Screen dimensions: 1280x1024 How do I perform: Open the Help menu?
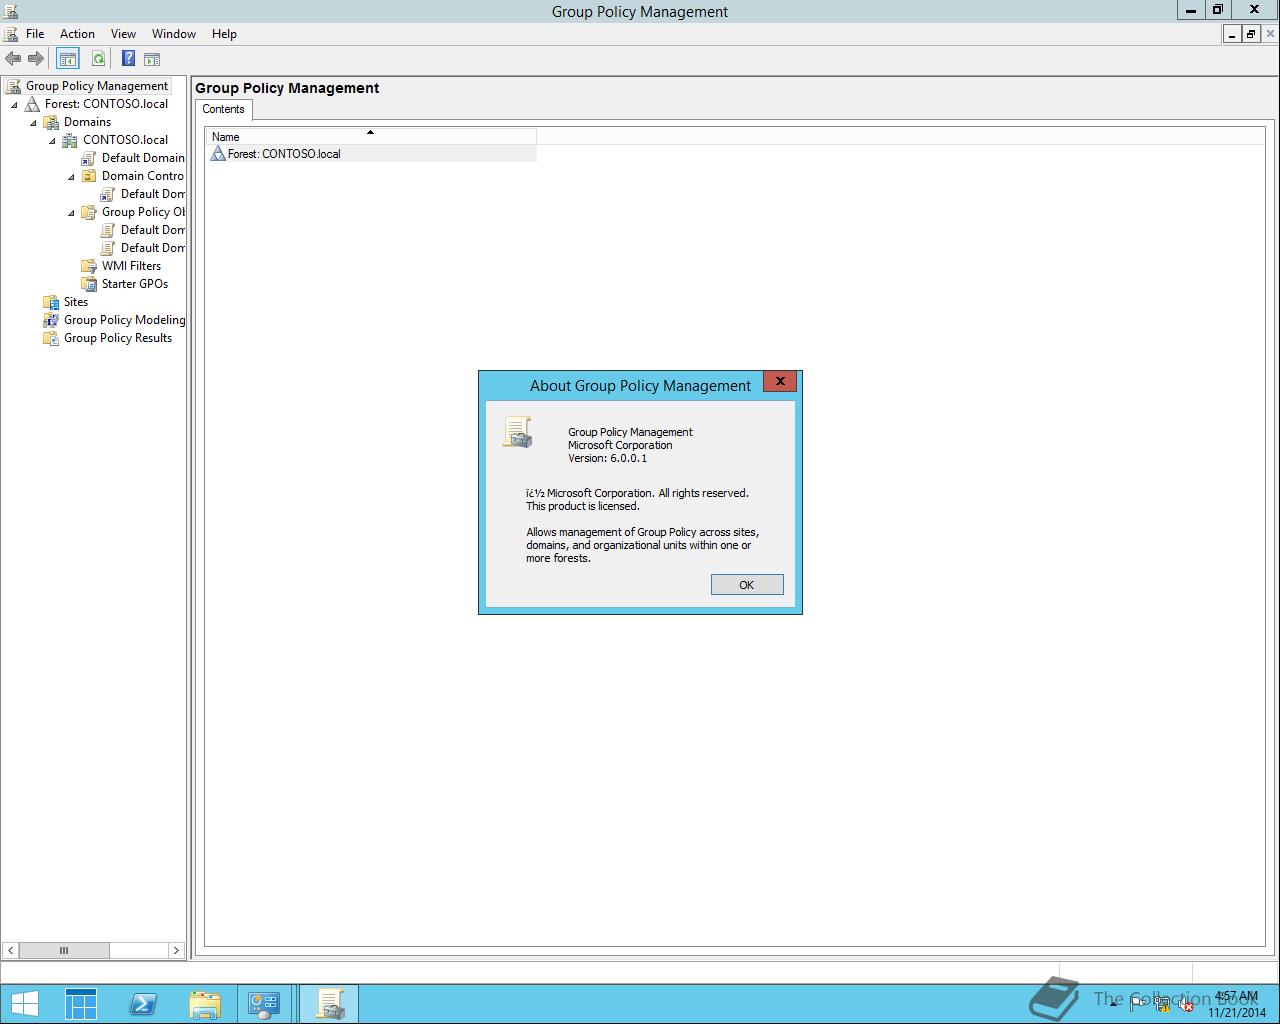pos(224,34)
